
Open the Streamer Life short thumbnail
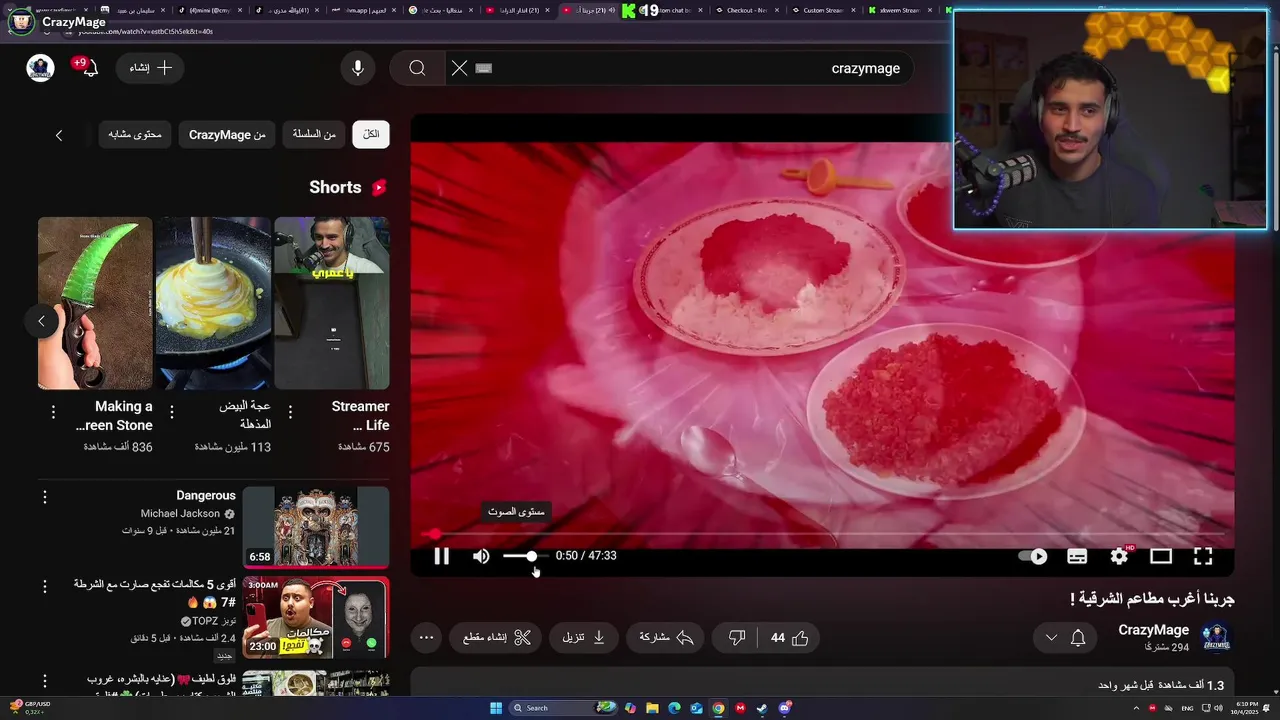pos(332,303)
